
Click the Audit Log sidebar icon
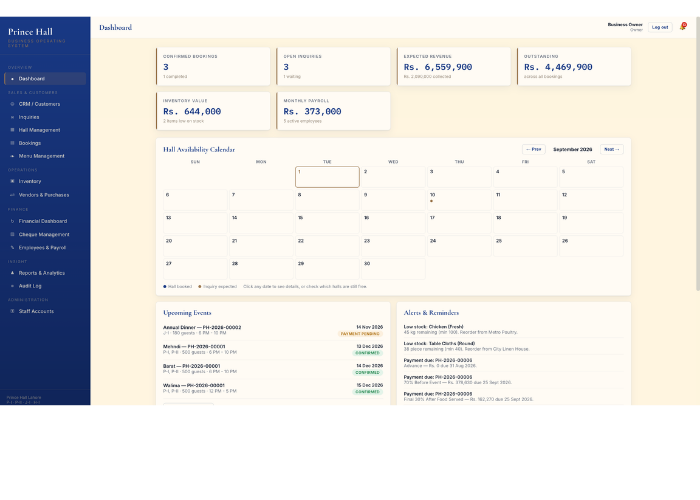[x=12, y=286]
